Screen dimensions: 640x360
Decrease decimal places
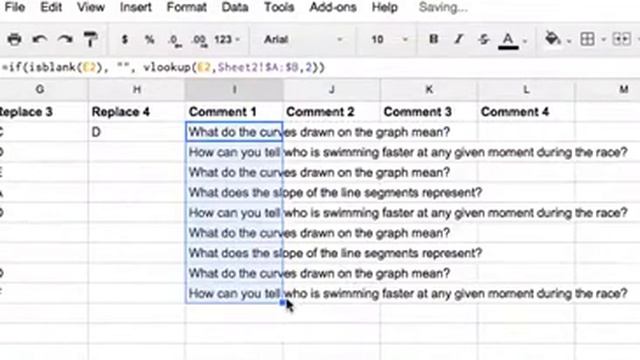175,40
